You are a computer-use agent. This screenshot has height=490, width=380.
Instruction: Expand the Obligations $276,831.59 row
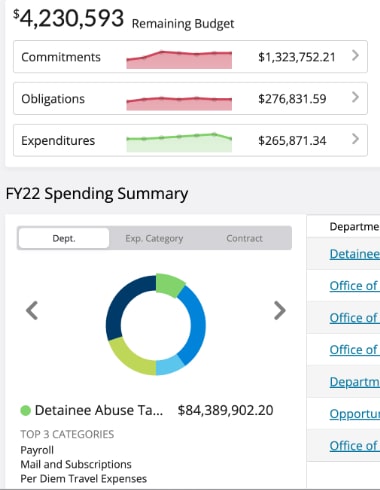point(190,99)
